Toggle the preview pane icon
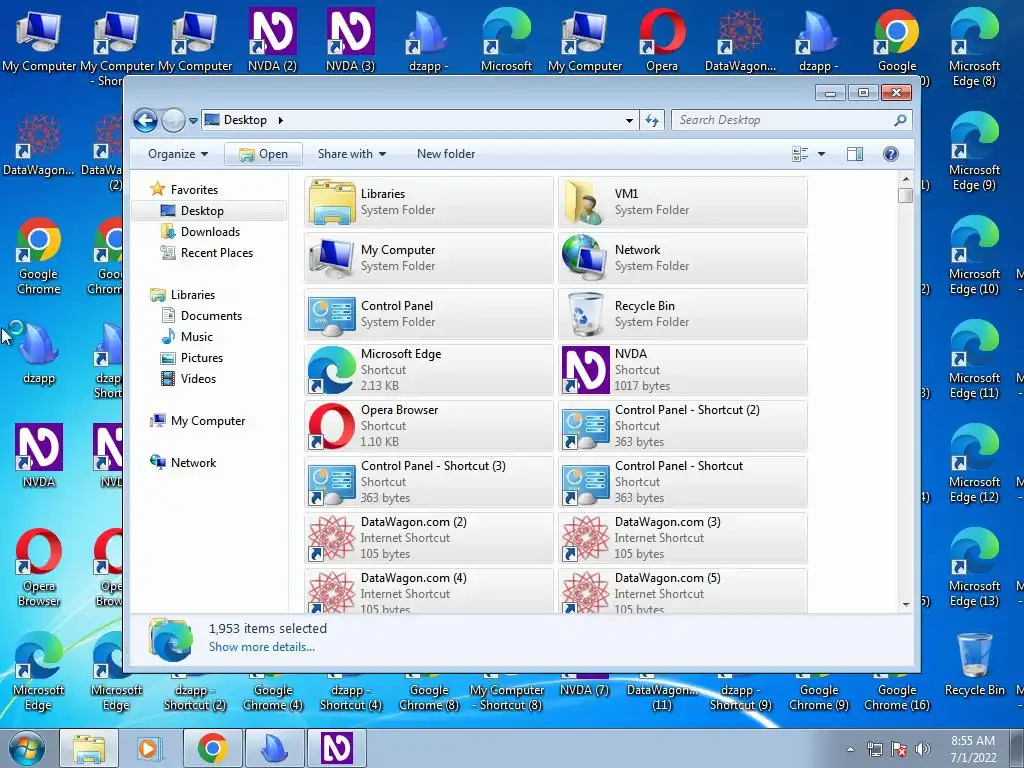 tap(855, 154)
